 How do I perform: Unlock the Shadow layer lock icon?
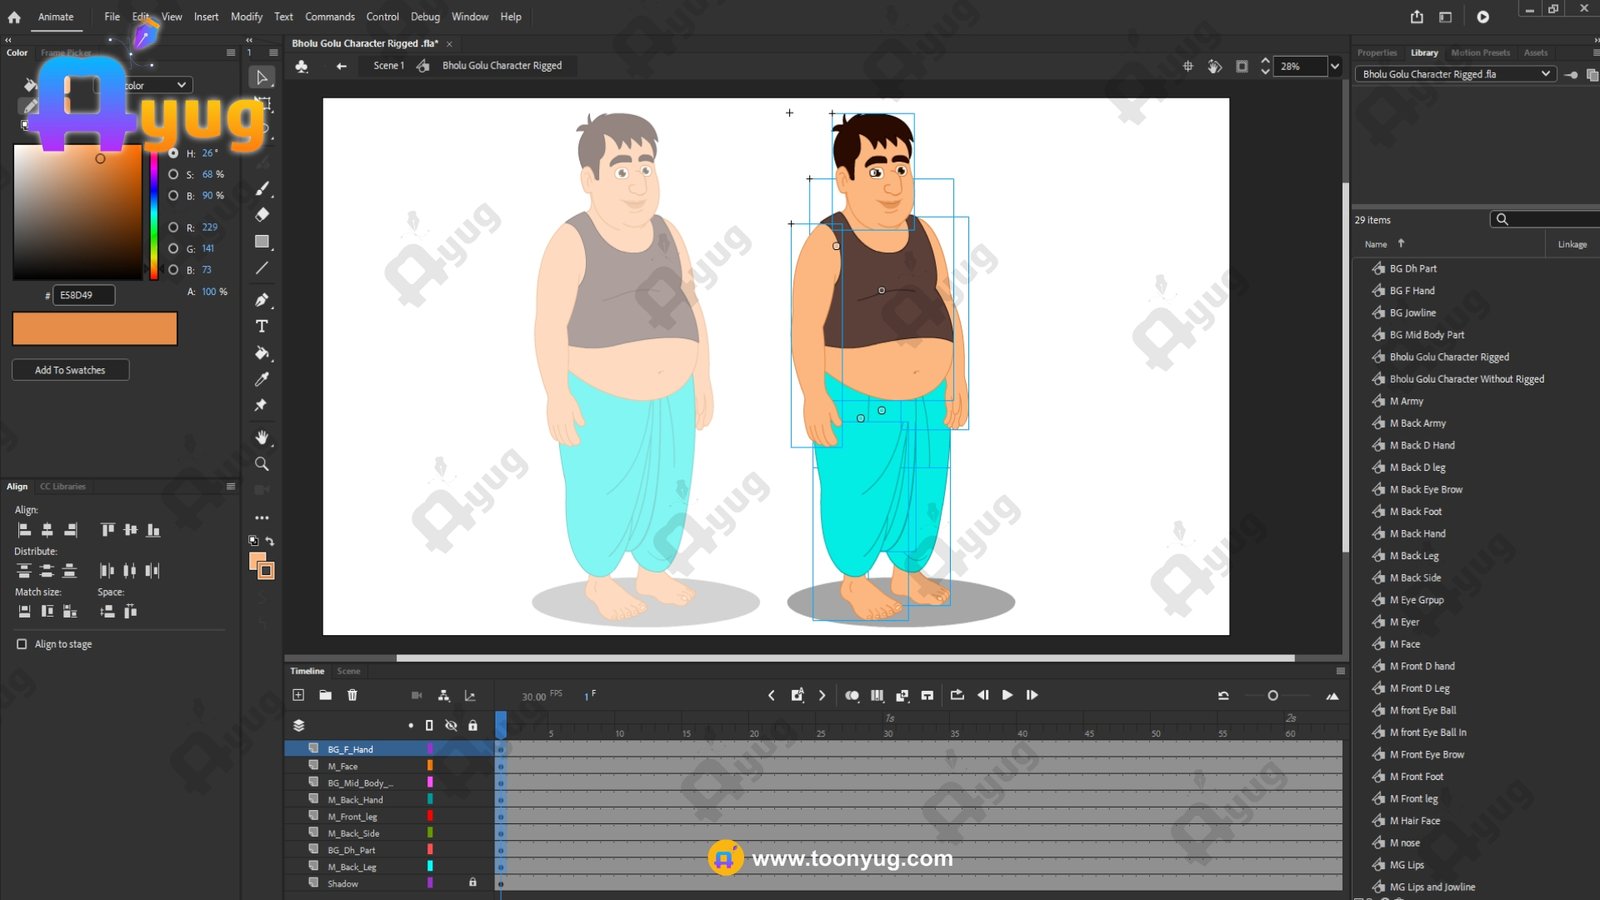[x=473, y=882]
